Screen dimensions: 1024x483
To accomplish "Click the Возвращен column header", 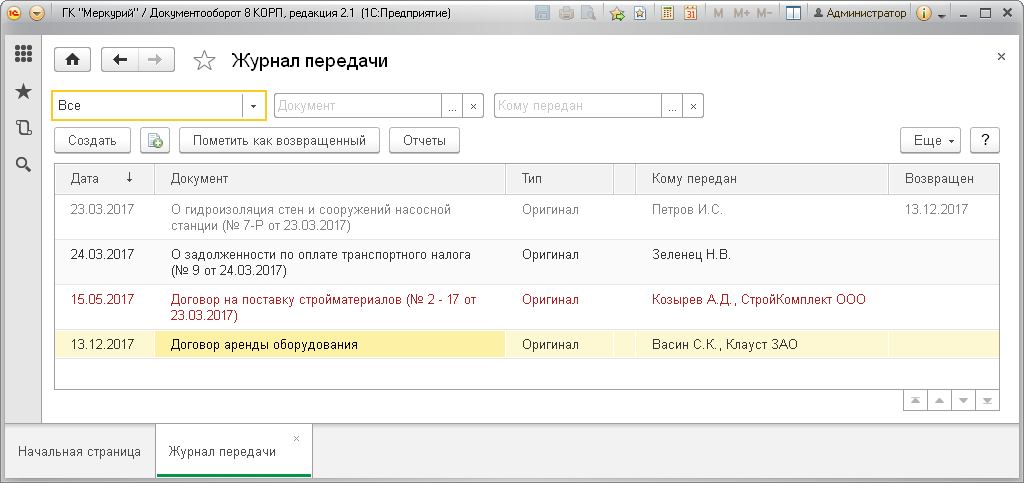I will click(943, 179).
